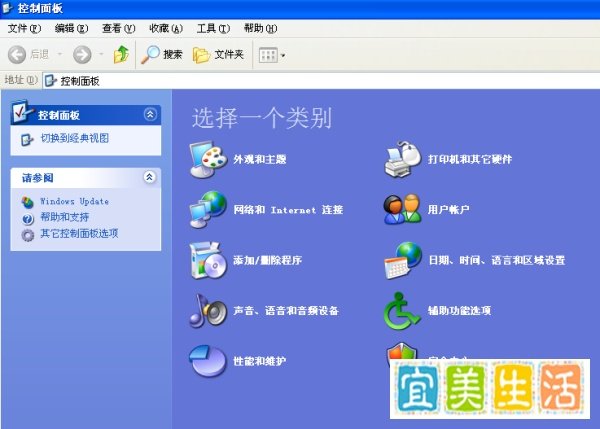600x429 pixels.
Task: Click the 切换到经典视图 link
Action: tap(75, 138)
